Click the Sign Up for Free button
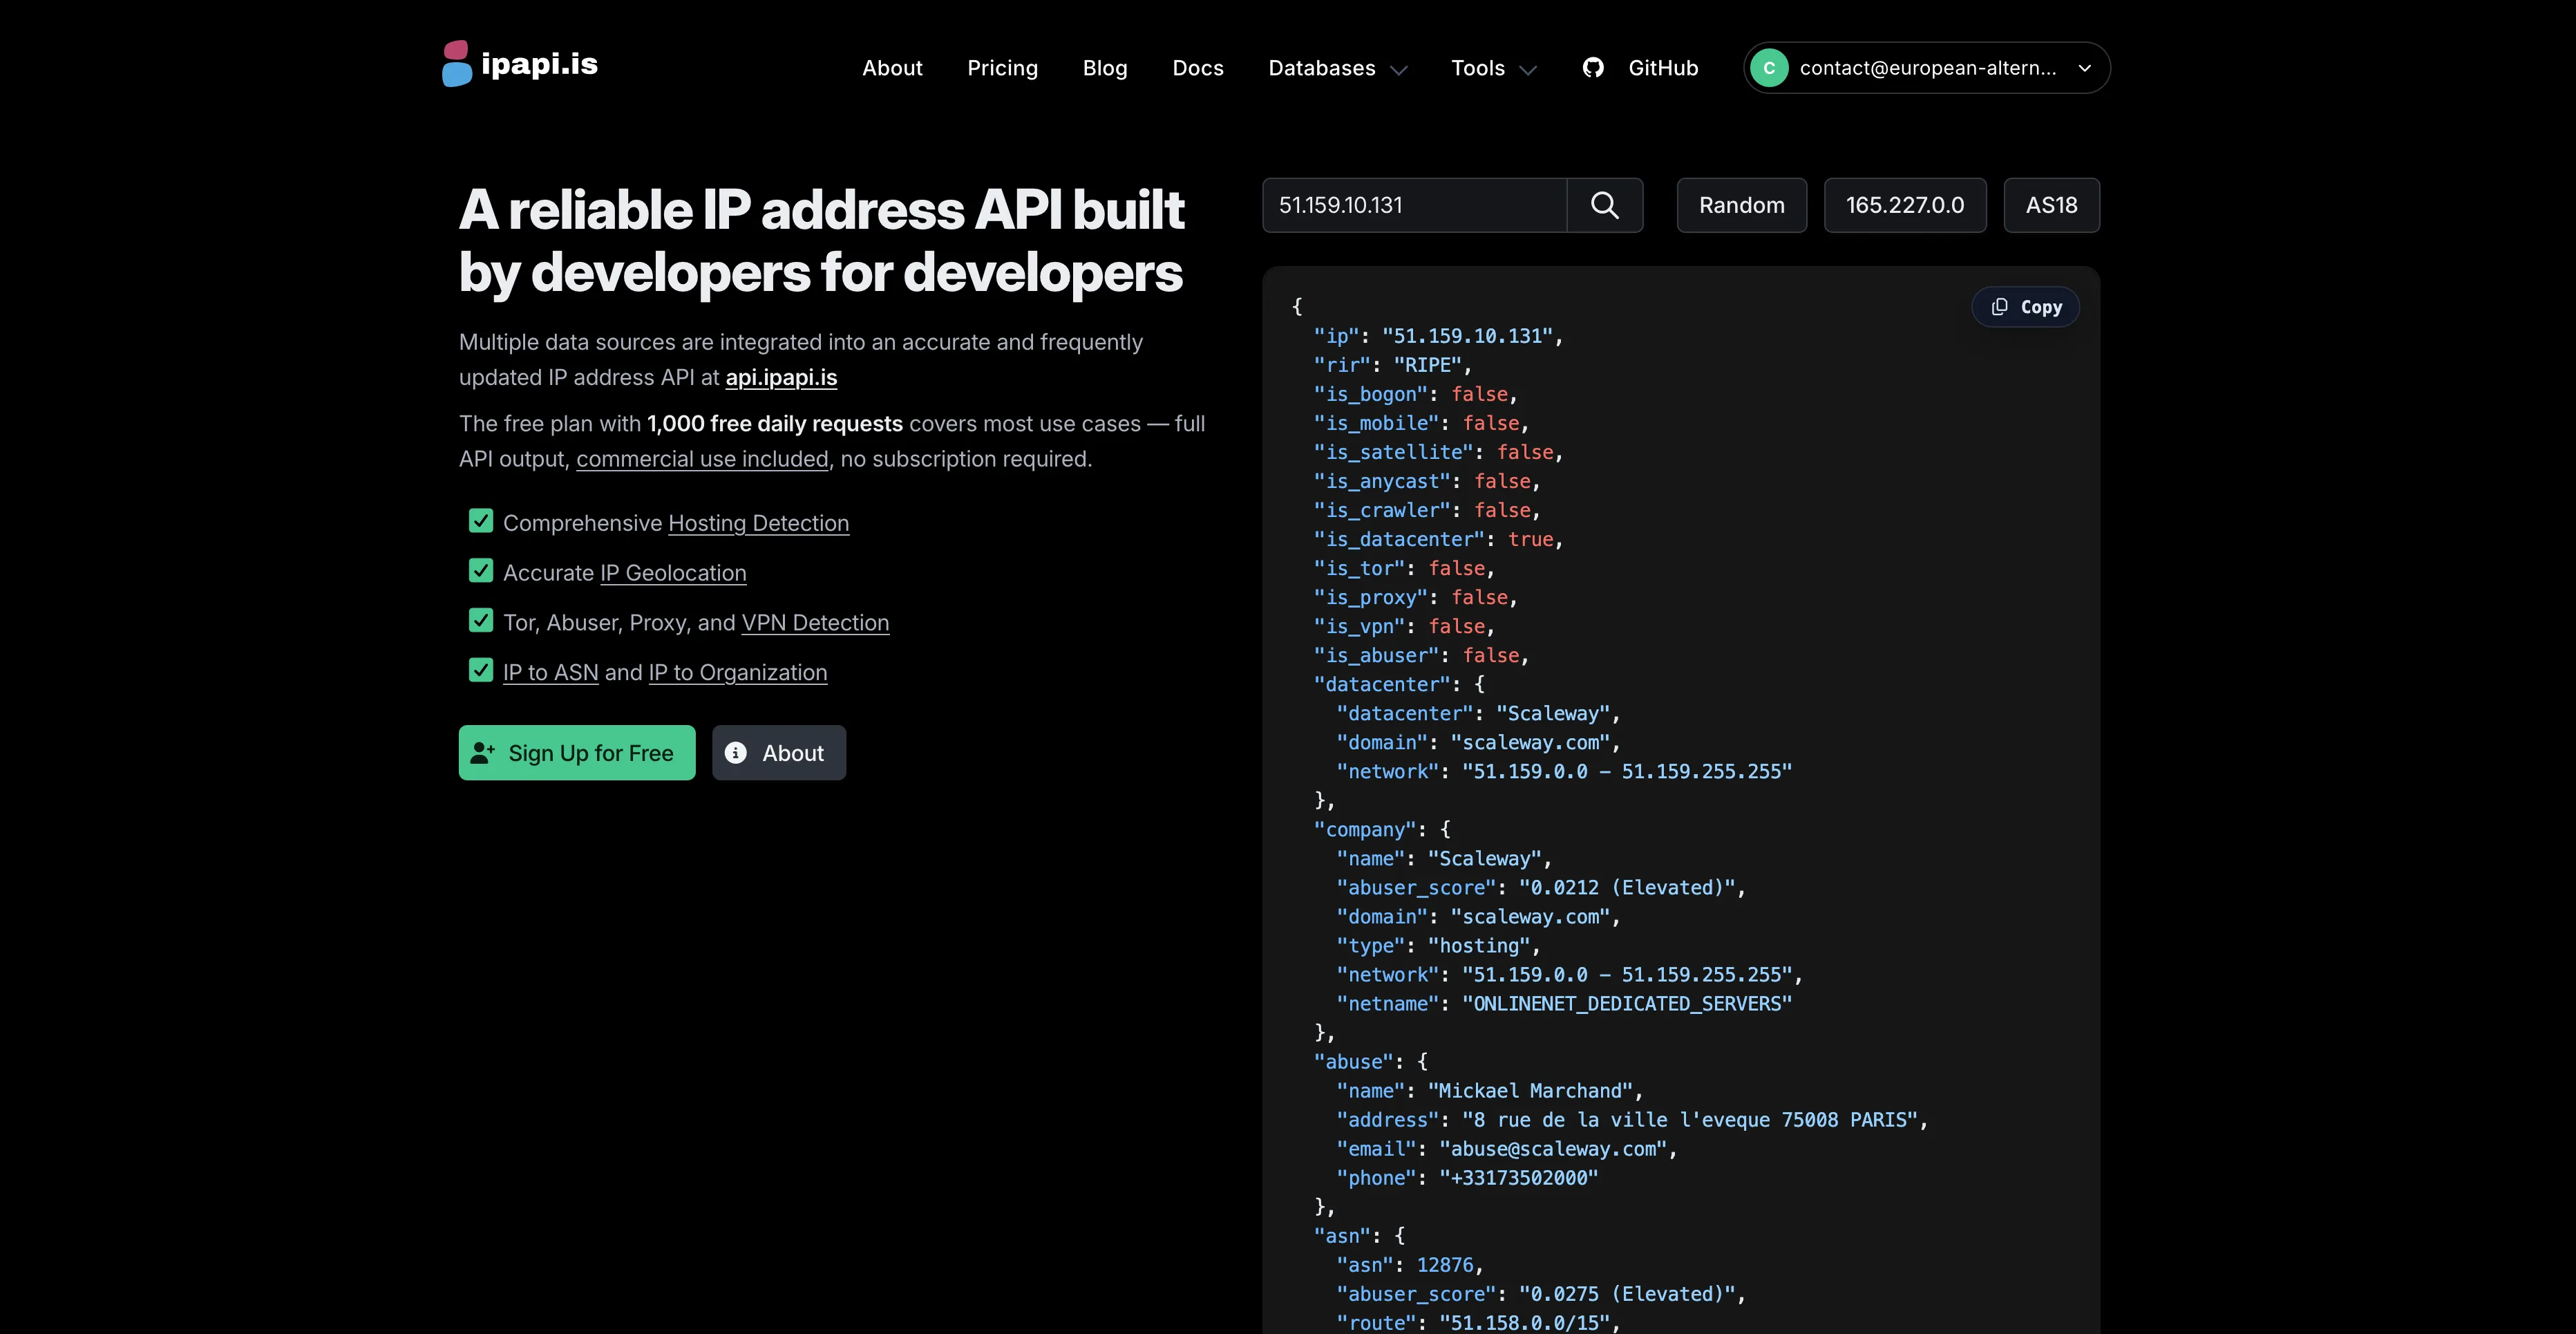2576x1334 pixels. coord(577,753)
